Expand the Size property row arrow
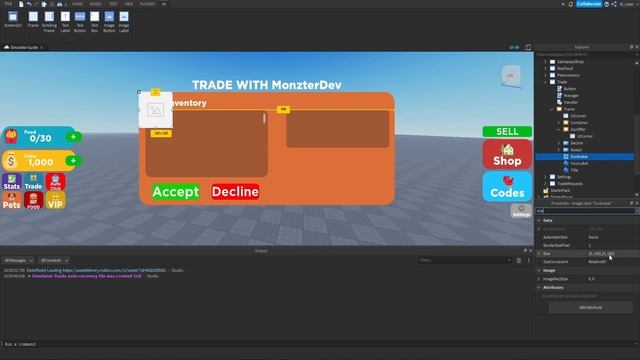This screenshot has height=360, width=640. 539,253
